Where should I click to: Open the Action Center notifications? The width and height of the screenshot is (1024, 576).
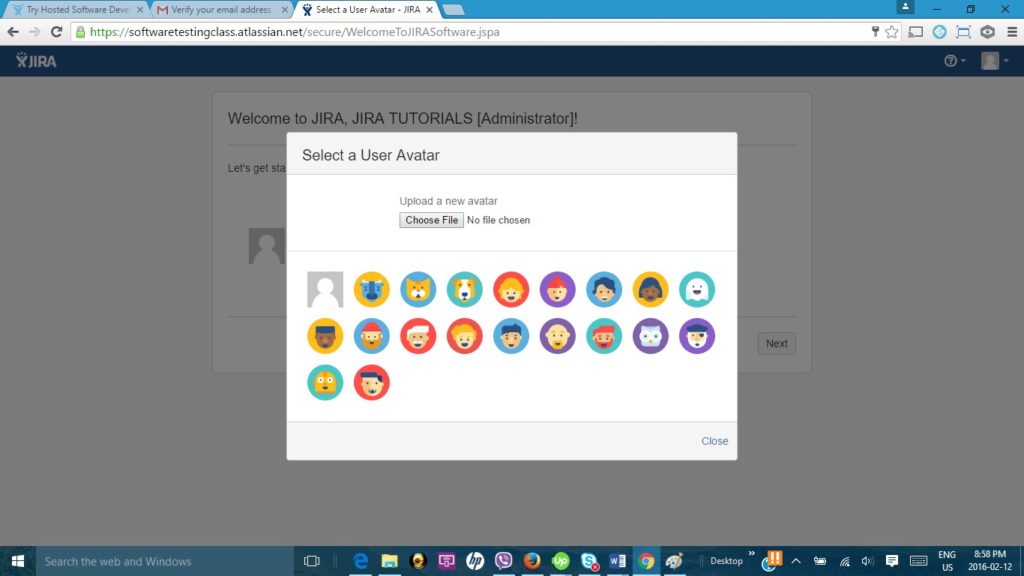point(891,561)
